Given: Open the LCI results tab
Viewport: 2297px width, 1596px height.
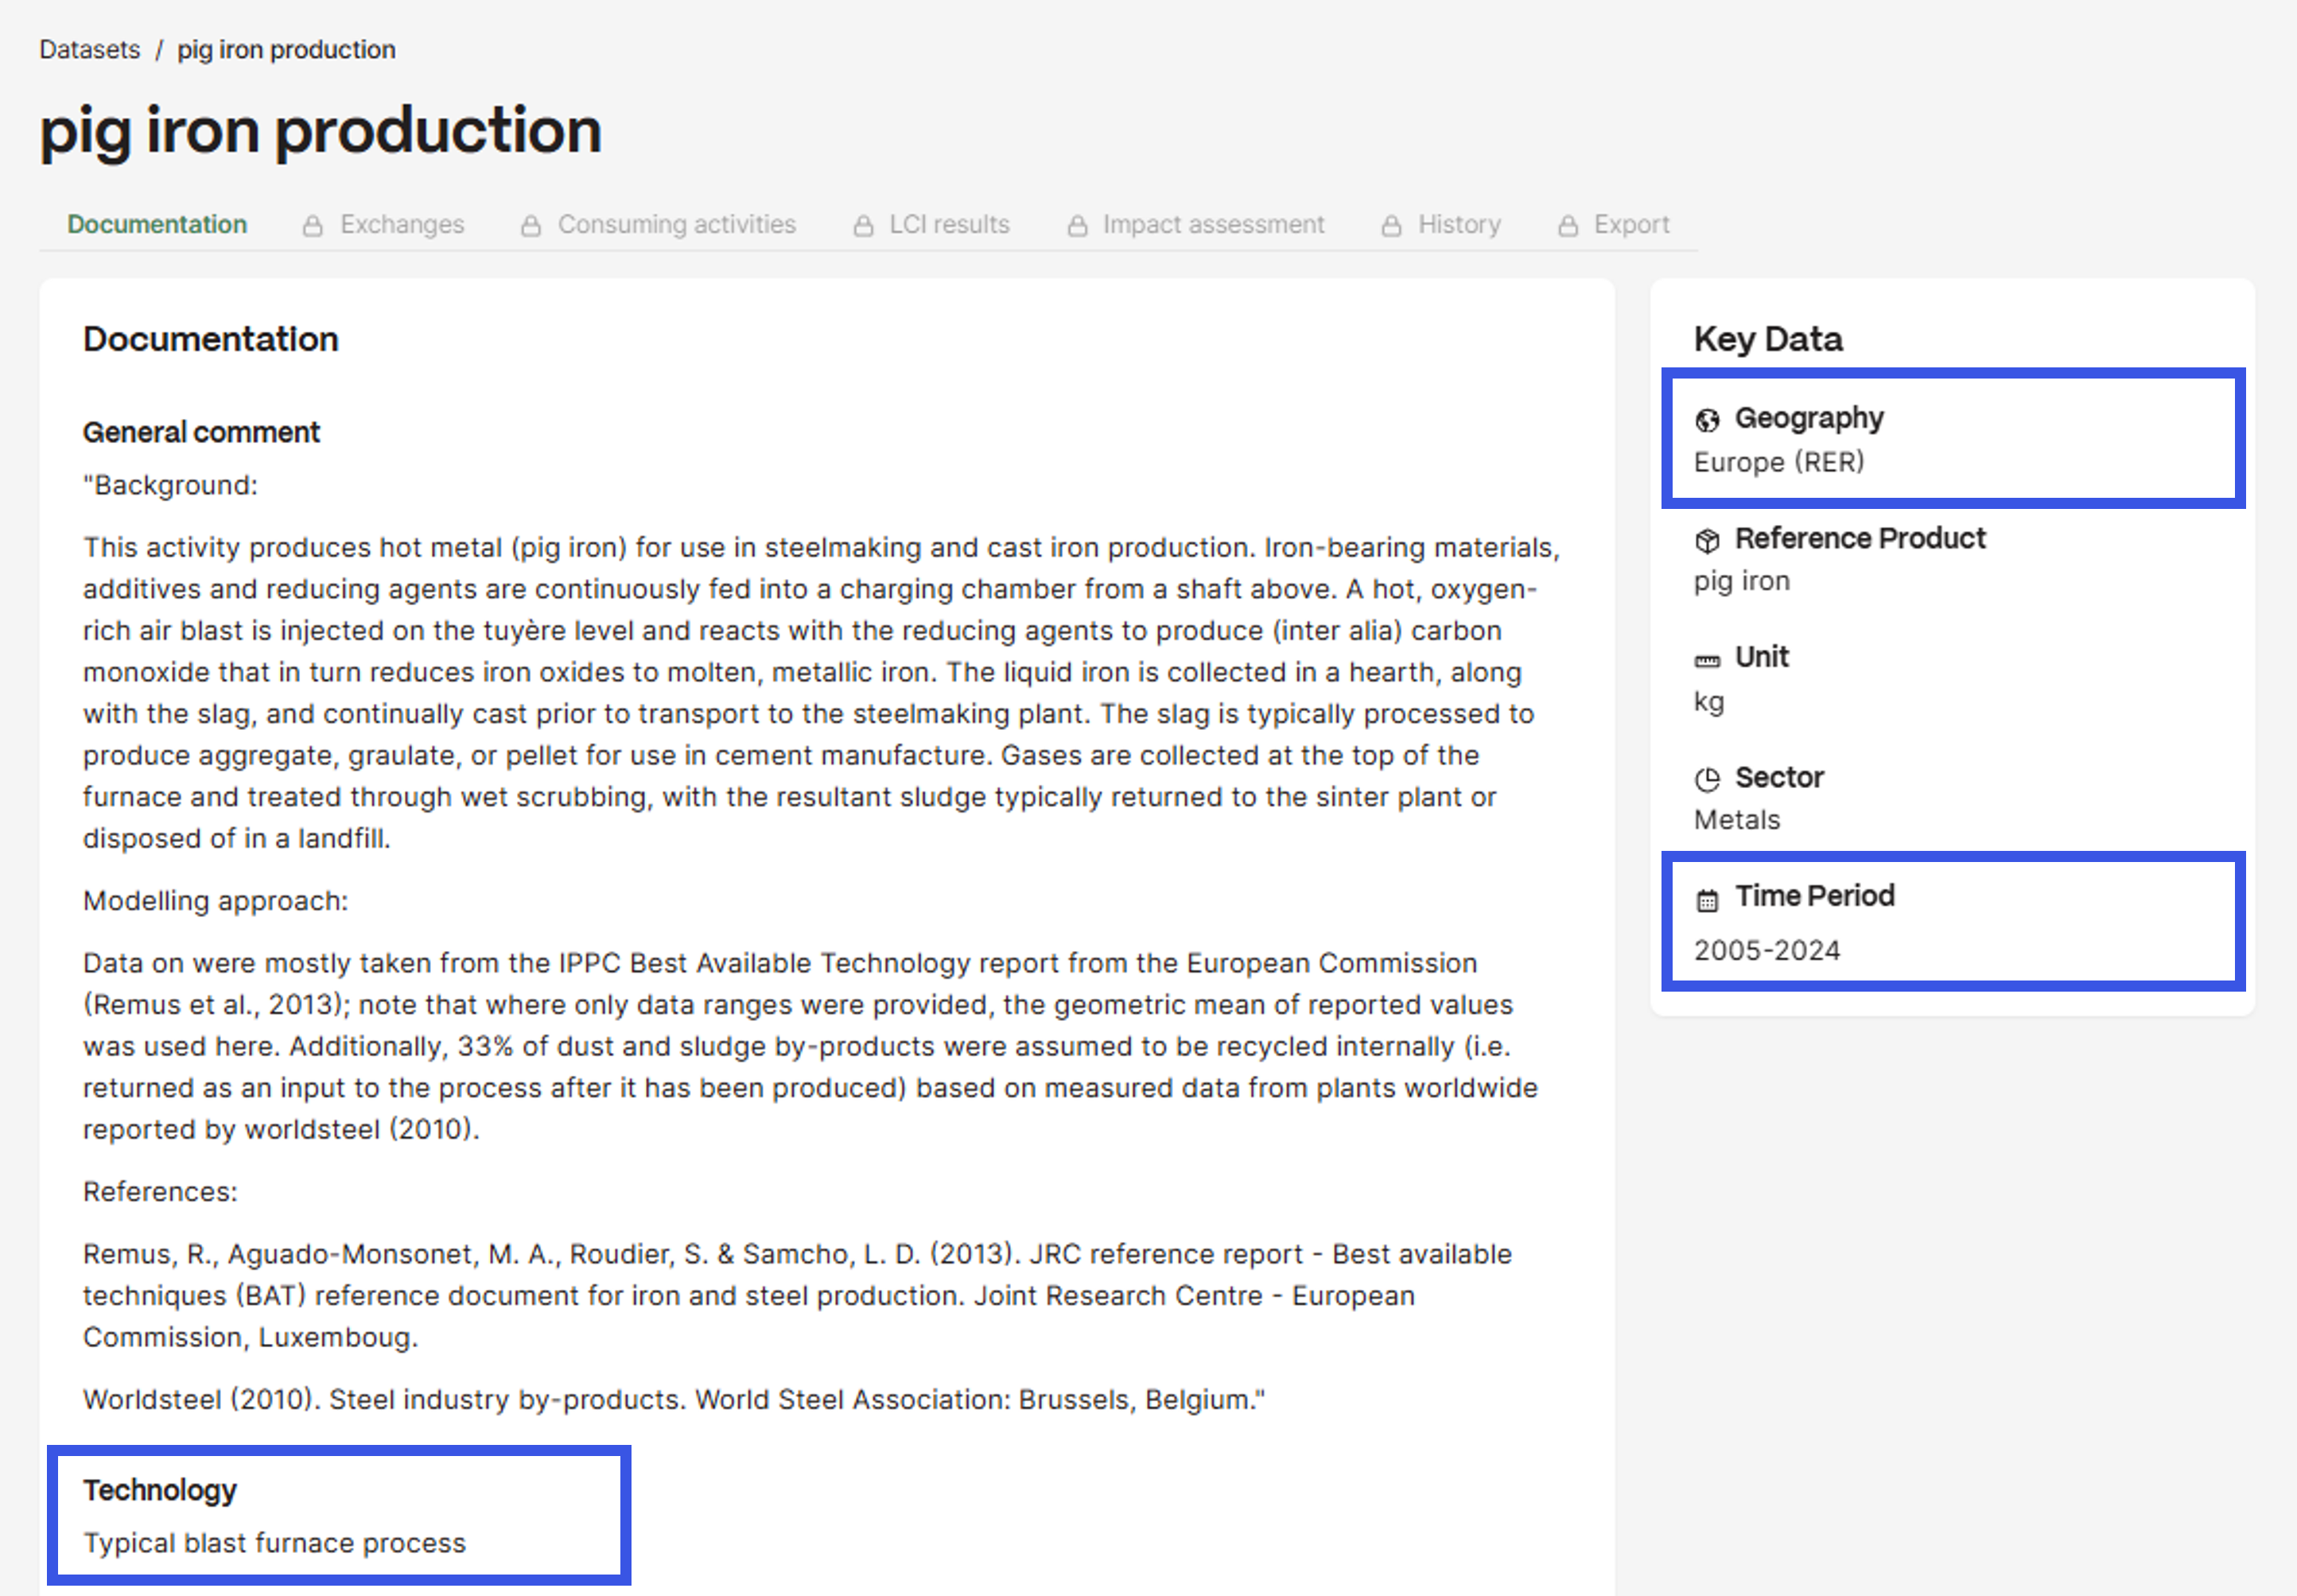Looking at the screenshot, I should click(949, 224).
